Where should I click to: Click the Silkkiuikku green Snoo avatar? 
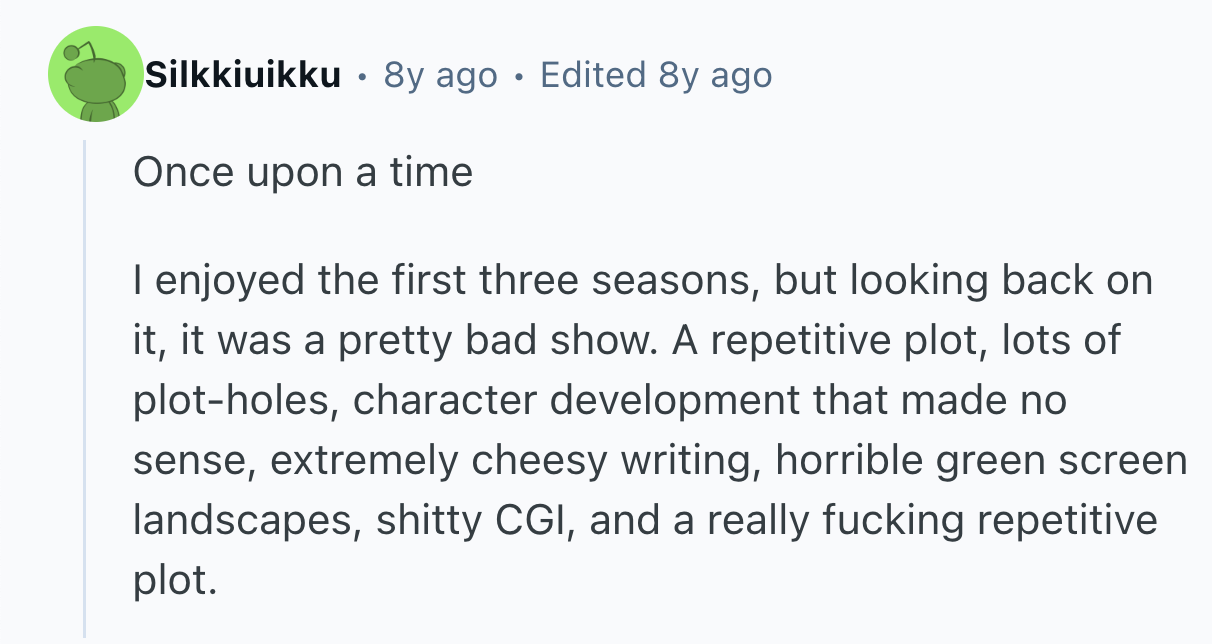(96, 75)
